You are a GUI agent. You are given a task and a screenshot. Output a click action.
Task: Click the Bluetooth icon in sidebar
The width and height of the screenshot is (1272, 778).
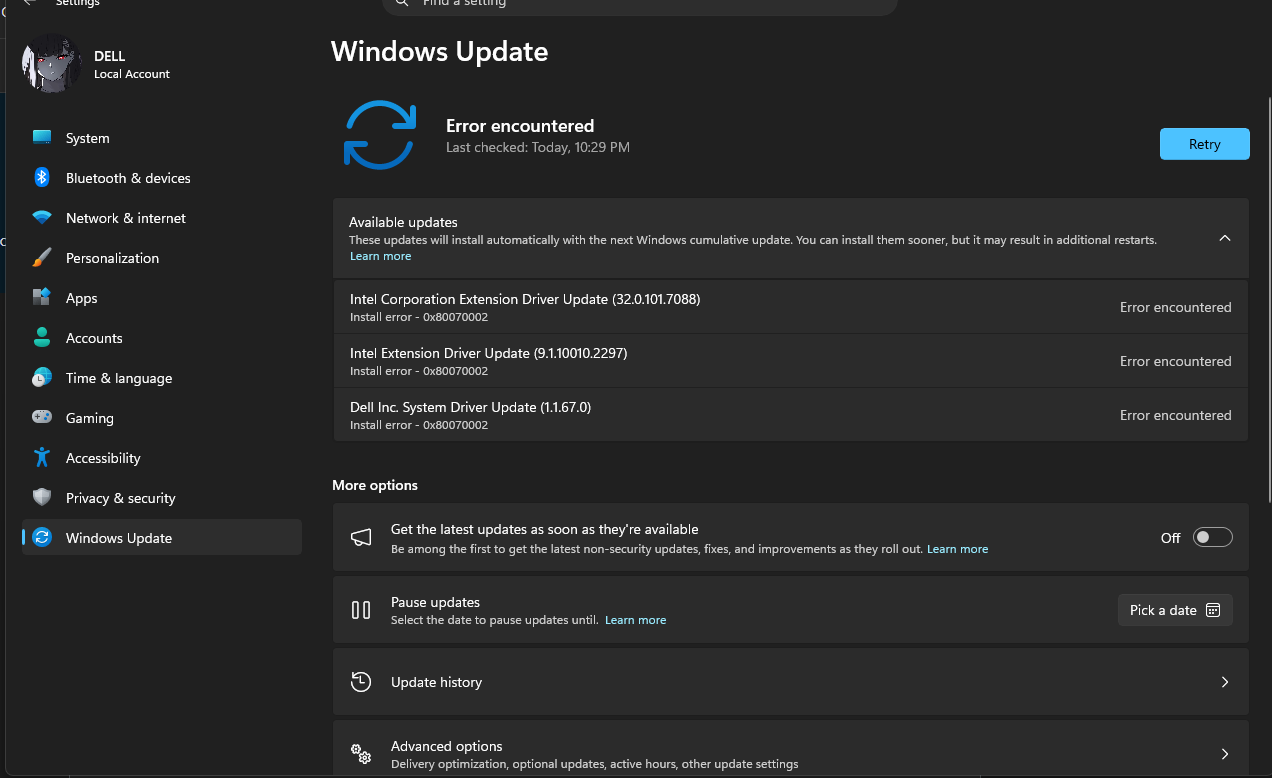pos(42,178)
